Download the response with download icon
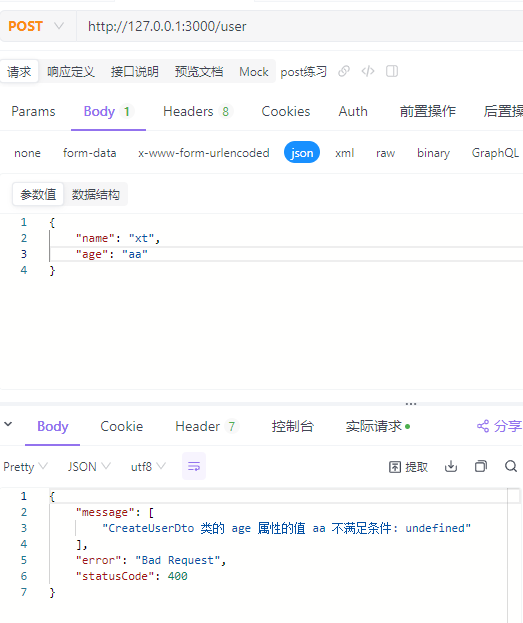Image resolution: width=523 pixels, height=623 pixels. [451, 466]
